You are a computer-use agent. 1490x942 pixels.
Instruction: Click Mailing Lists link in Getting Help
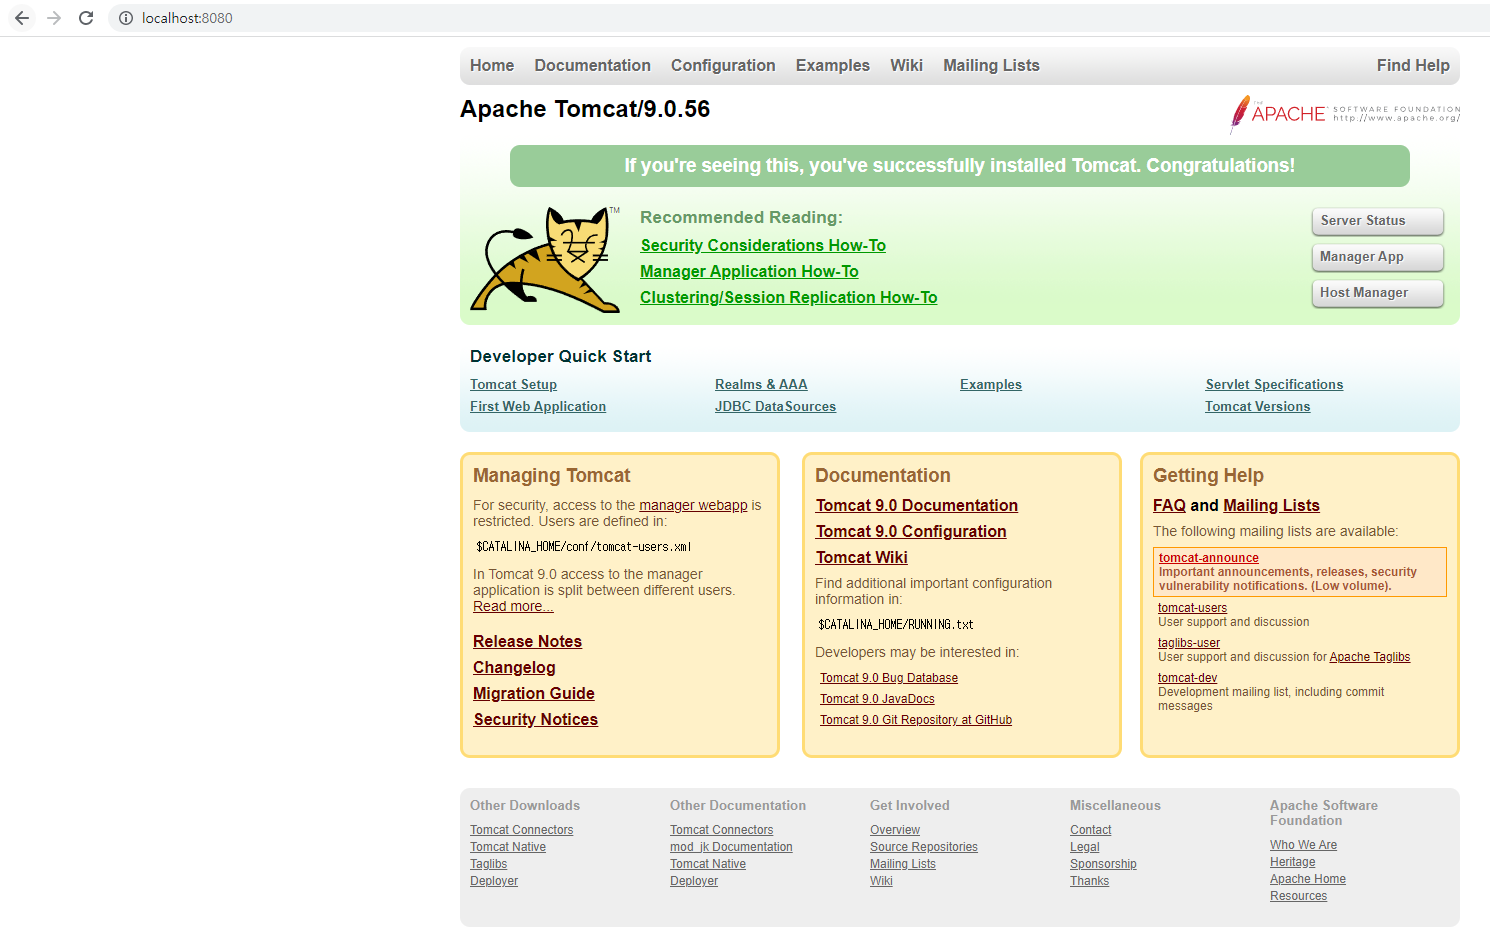coord(1271,505)
